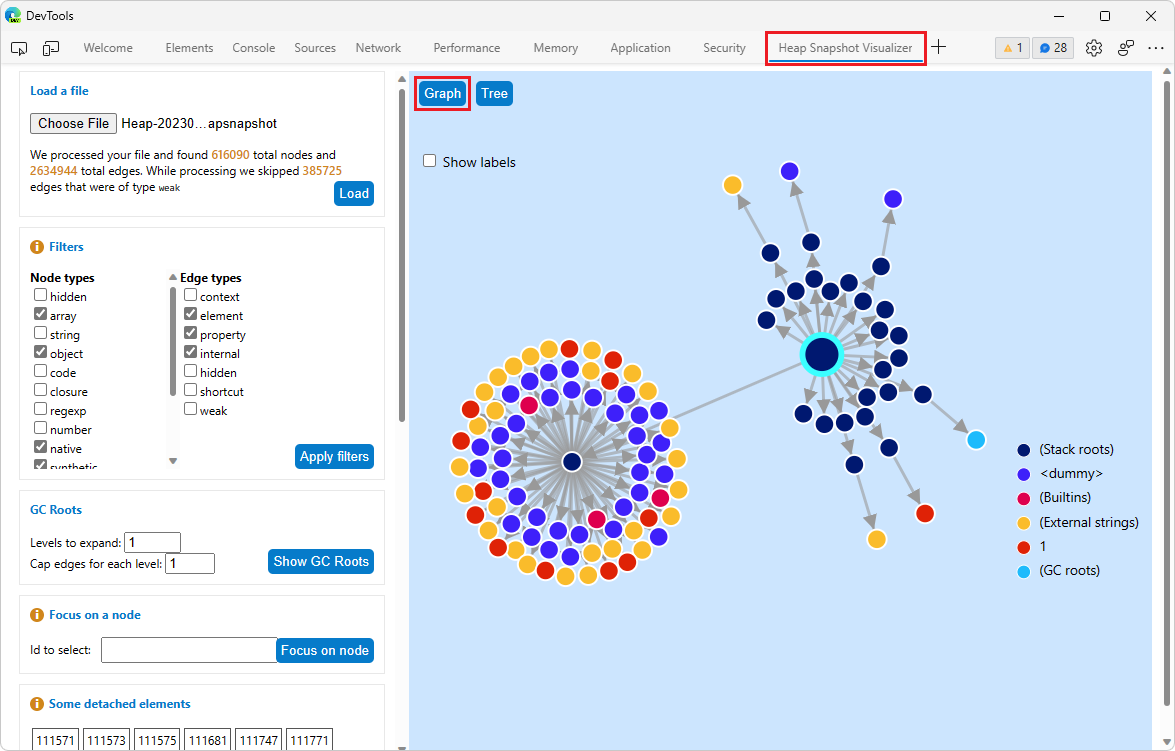Screen dimensions: 1175x751
Task: Open the Performance tab
Action: point(466,48)
